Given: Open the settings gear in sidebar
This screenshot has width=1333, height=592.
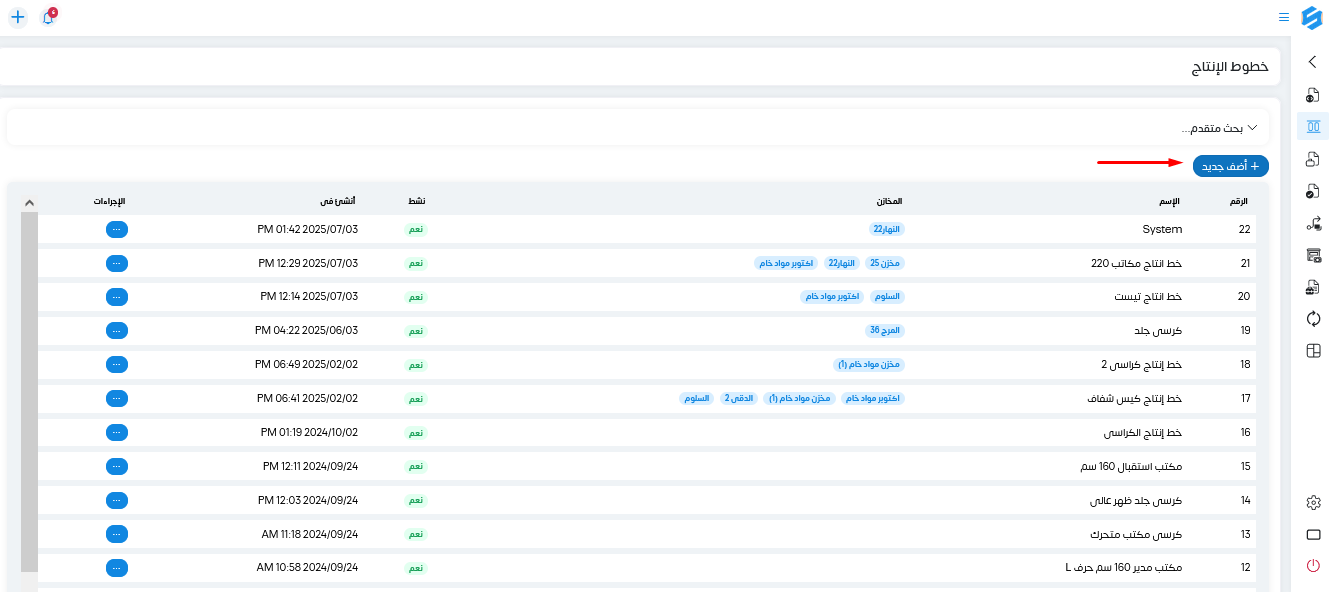Looking at the screenshot, I should 1314,503.
